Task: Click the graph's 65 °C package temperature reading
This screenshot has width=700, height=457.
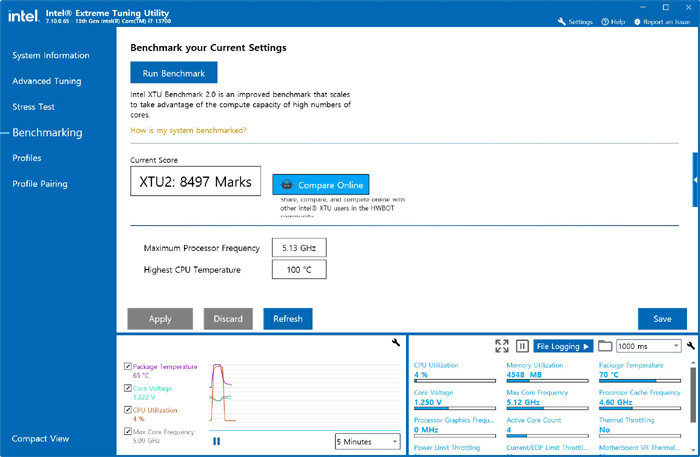Action: [x=141, y=375]
